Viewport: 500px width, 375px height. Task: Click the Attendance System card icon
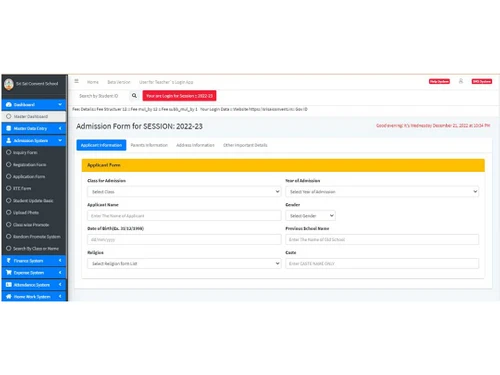point(9,285)
